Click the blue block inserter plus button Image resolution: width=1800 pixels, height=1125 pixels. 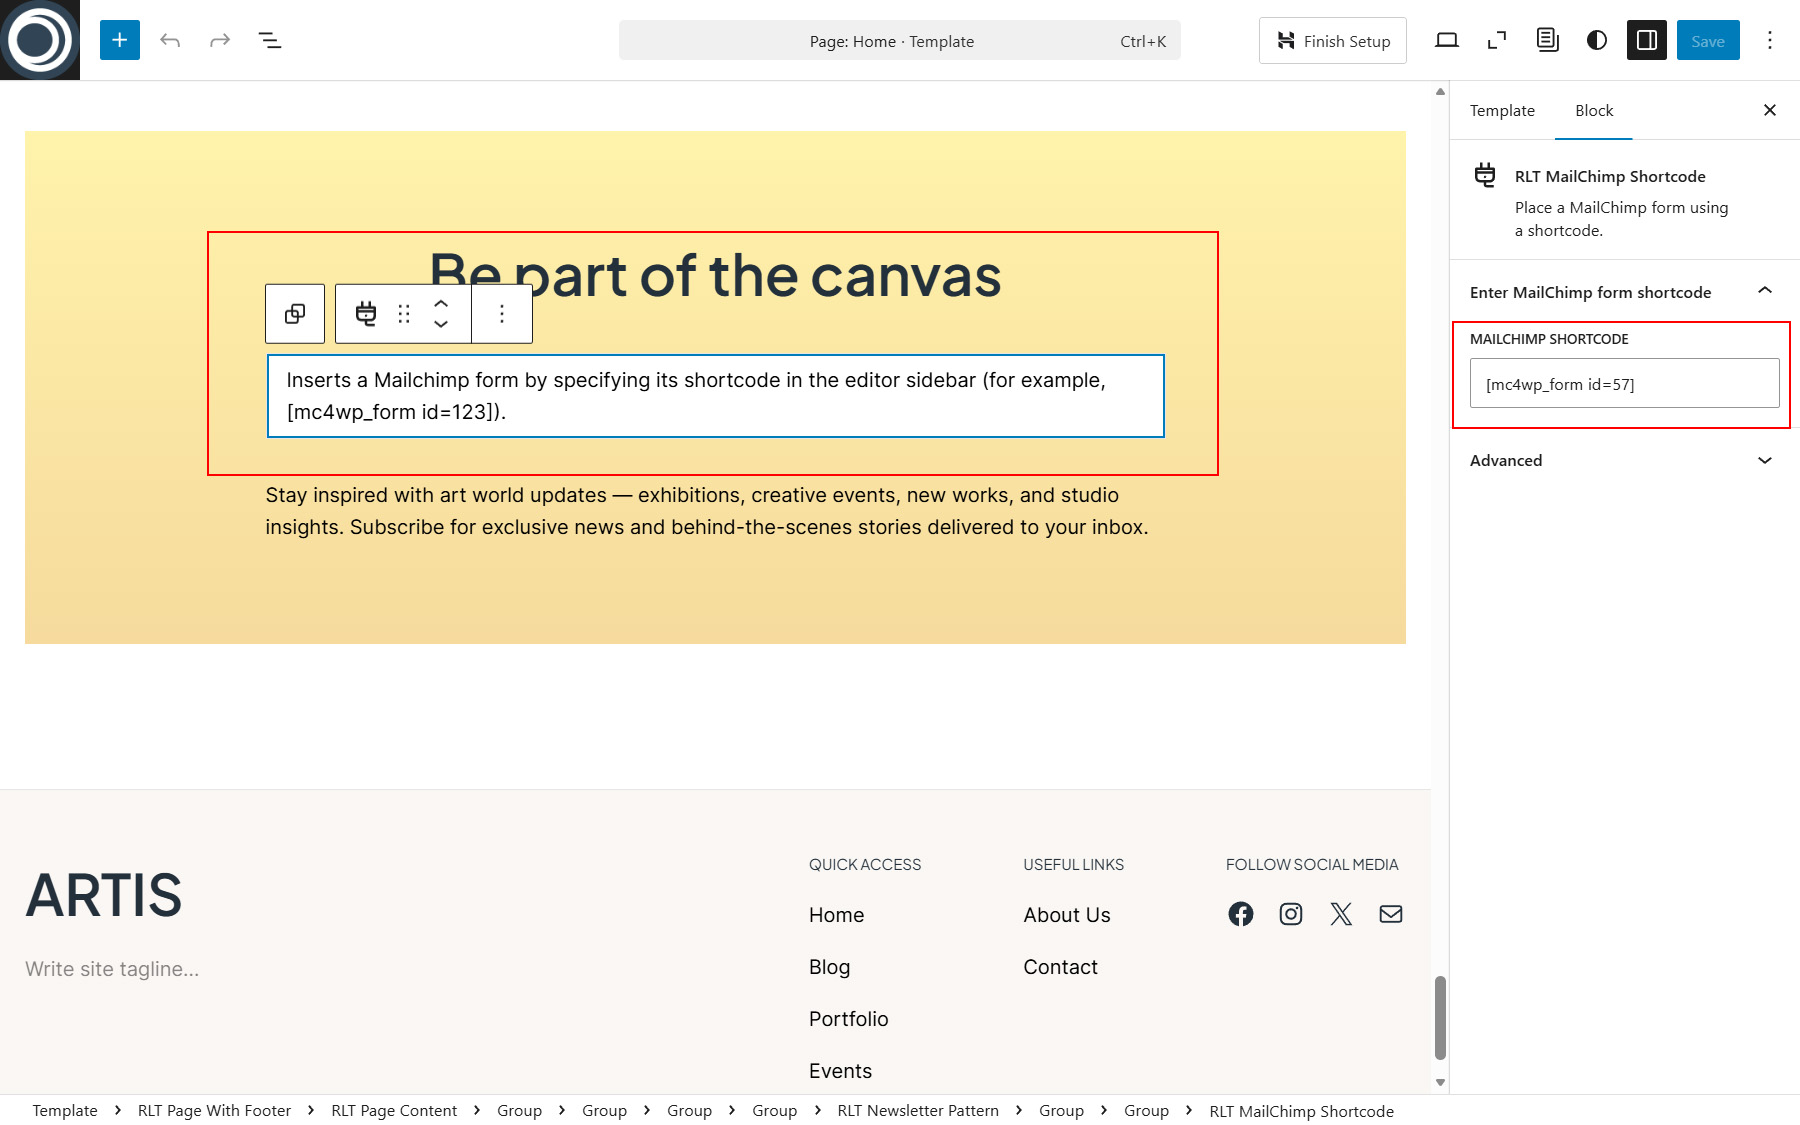120,40
